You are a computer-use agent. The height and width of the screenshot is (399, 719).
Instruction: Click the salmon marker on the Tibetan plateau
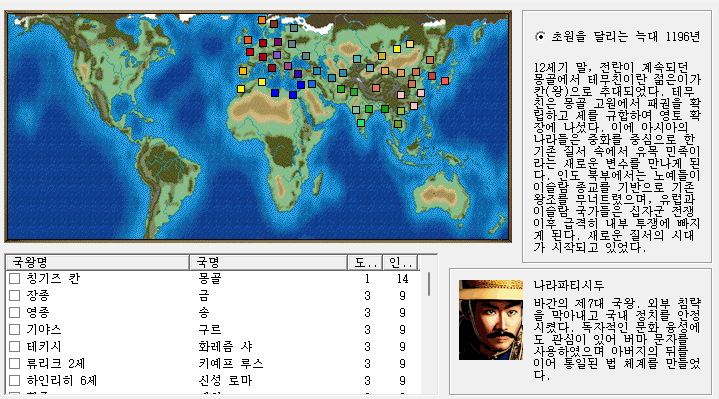(376, 88)
